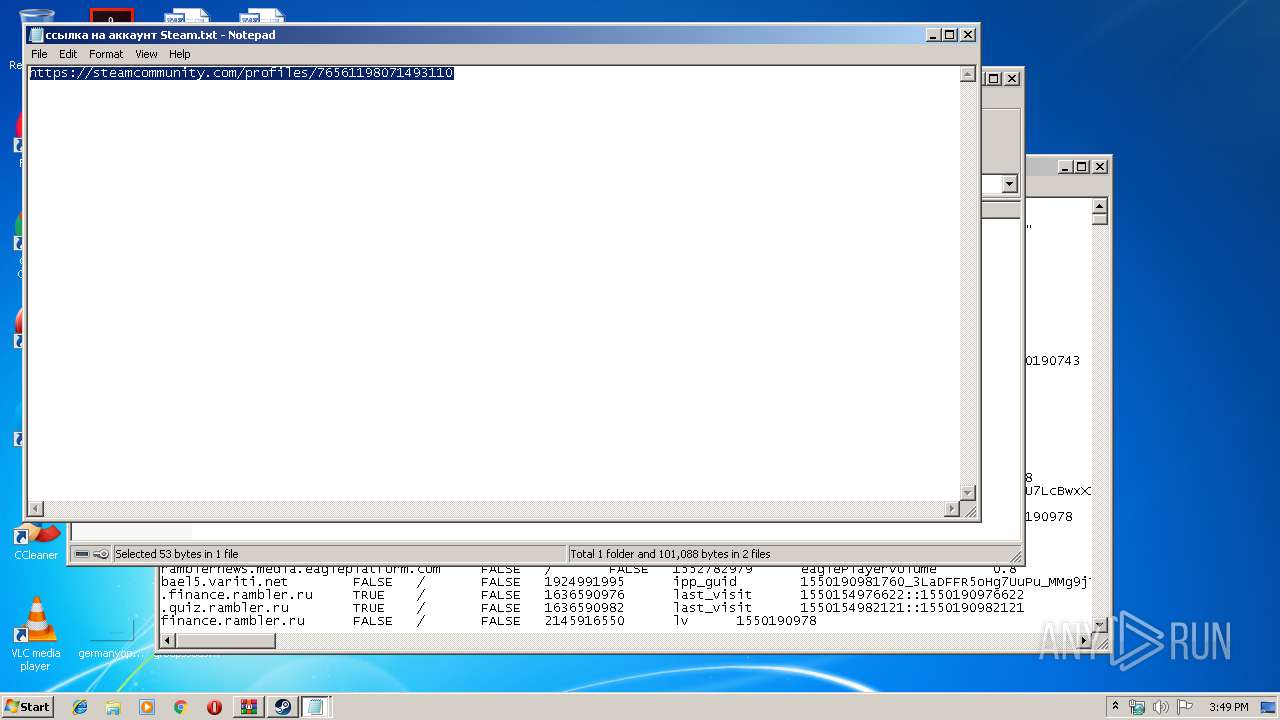
Task: Close the Notepad Steam.txt window
Action: coord(967,34)
